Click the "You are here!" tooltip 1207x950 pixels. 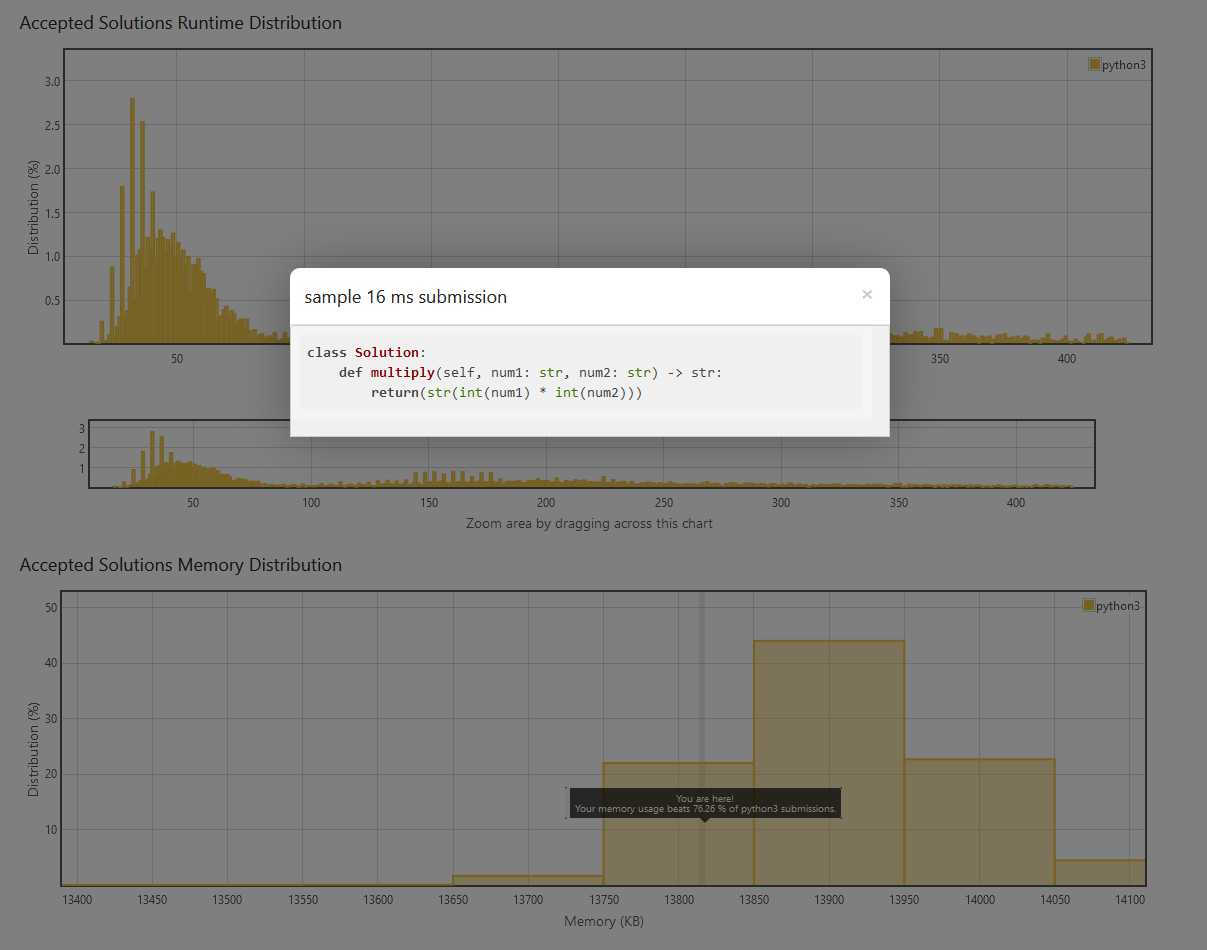tap(704, 803)
